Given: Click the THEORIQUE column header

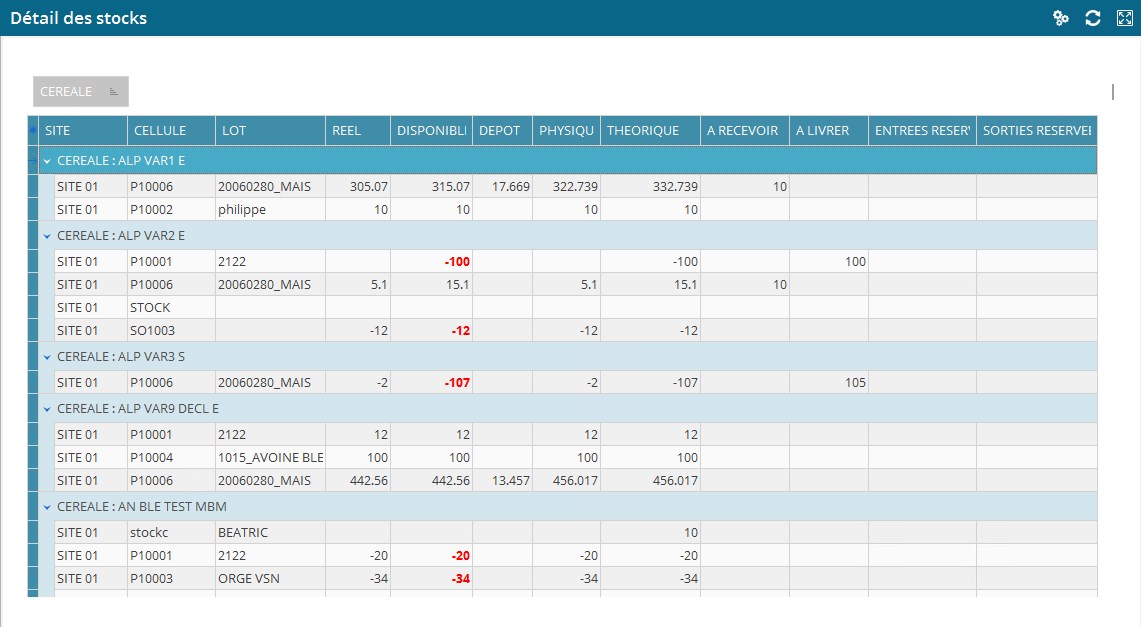Looking at the screenshot, I should click(x=649, y=131).
